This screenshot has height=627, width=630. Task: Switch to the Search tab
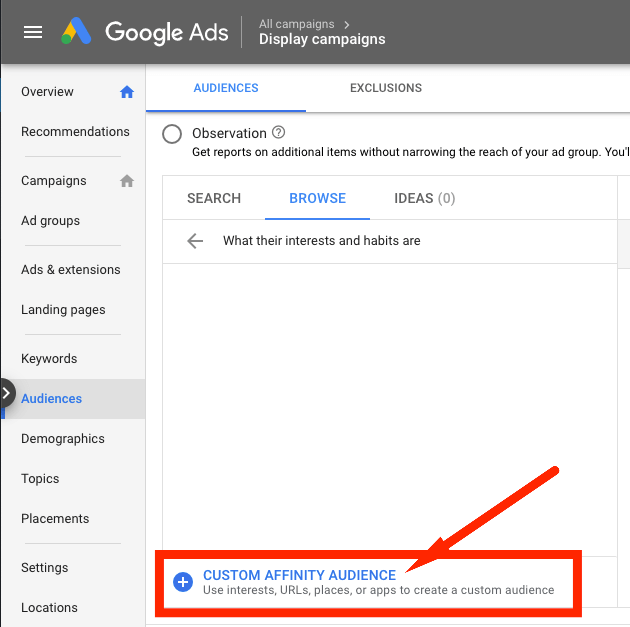pyautogui.click(x=214, y=198)
